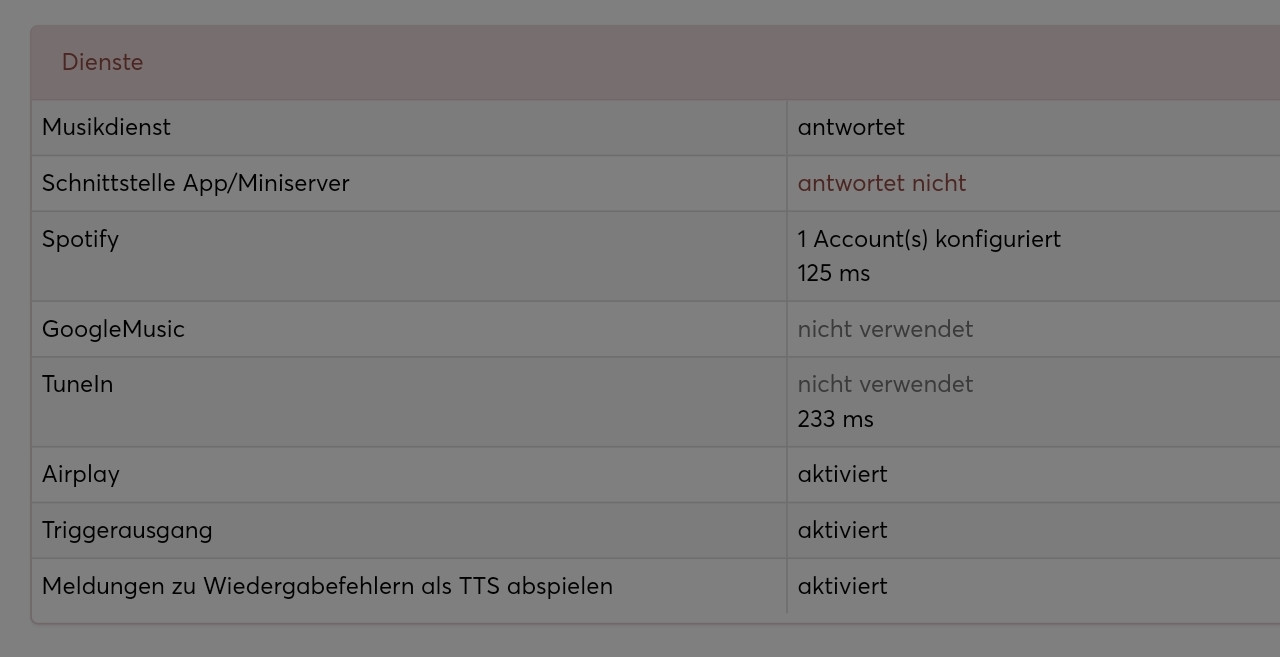Select the Musikdienst row label

coord(106,127)
